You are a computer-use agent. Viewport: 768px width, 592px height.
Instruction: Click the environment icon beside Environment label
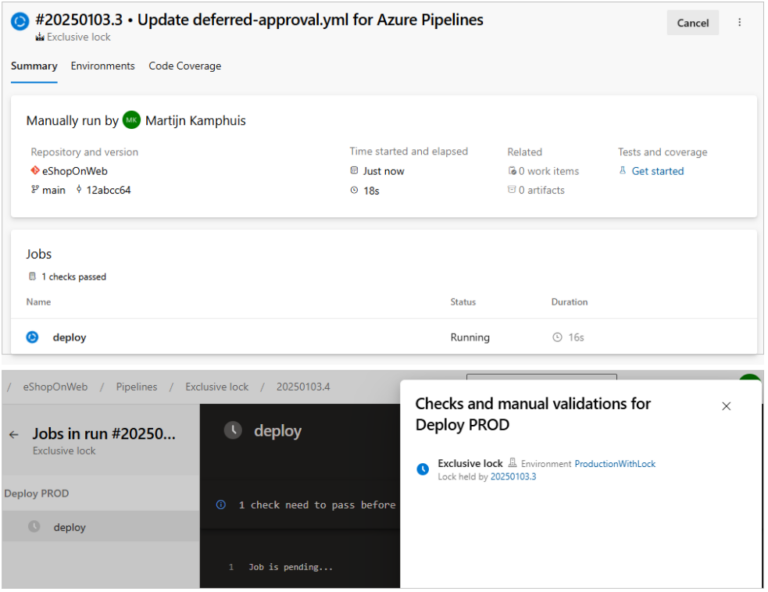tap(512, 463)
